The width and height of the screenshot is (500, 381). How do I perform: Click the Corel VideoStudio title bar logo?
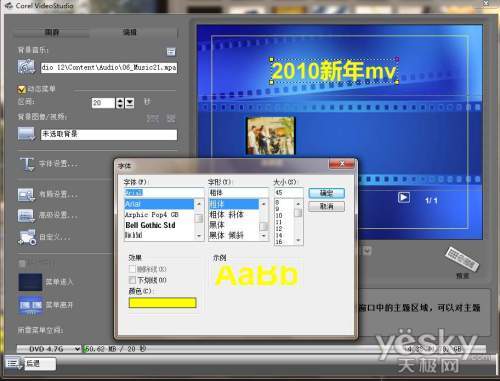point(9,5)
